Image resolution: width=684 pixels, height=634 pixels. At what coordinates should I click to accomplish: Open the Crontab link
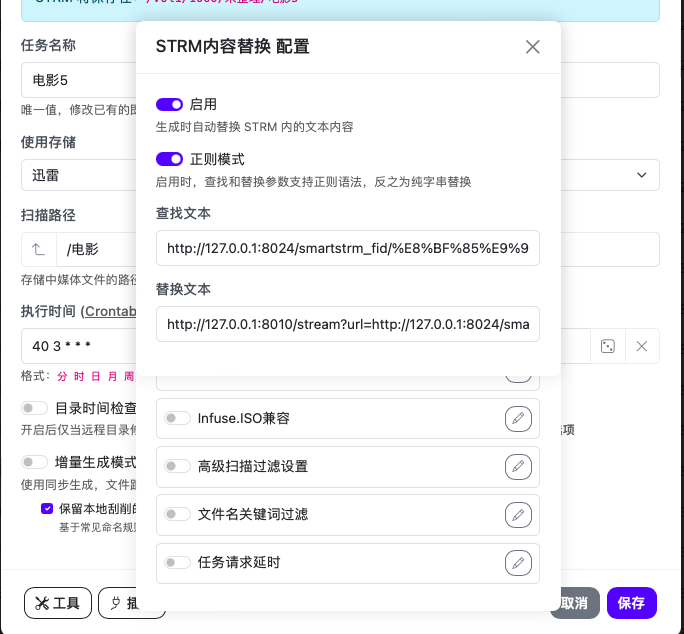110,311
